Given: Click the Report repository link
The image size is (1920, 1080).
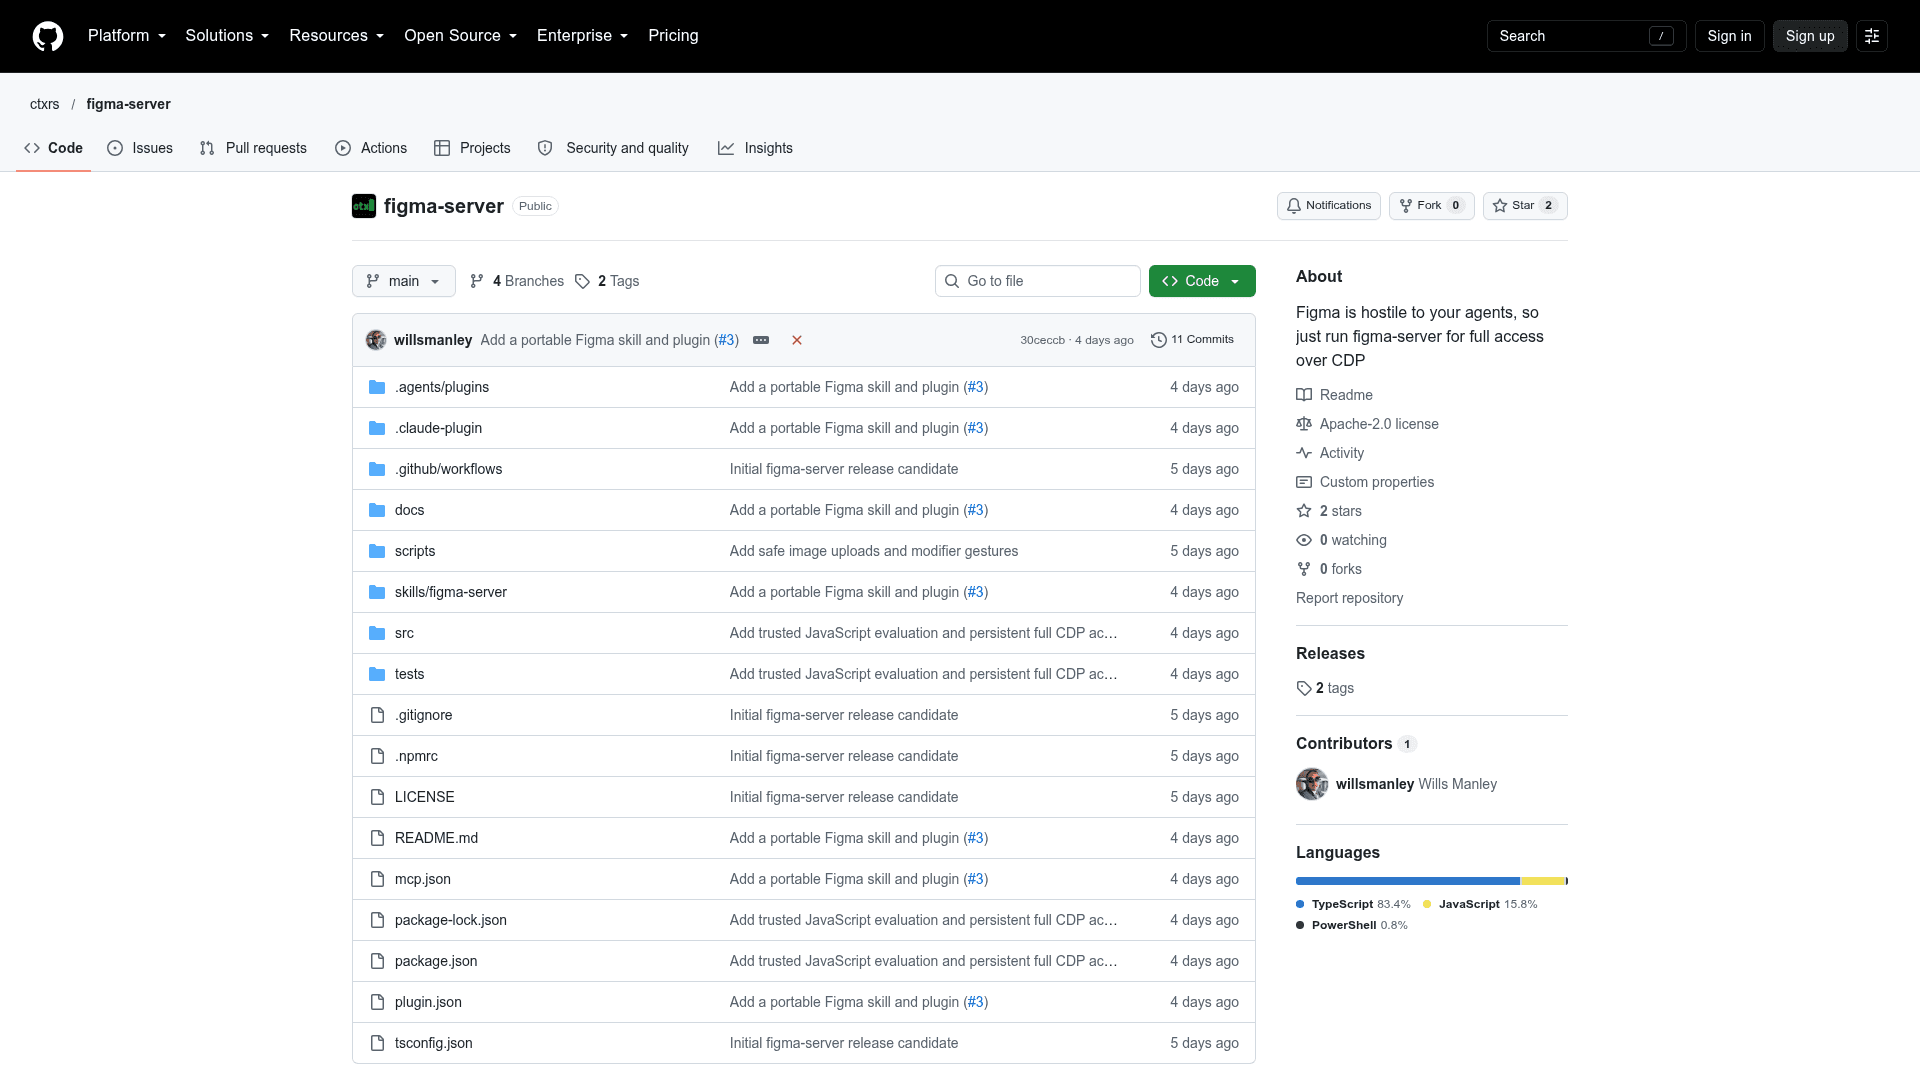Looking at the screenshot, I should point(1349,598).
